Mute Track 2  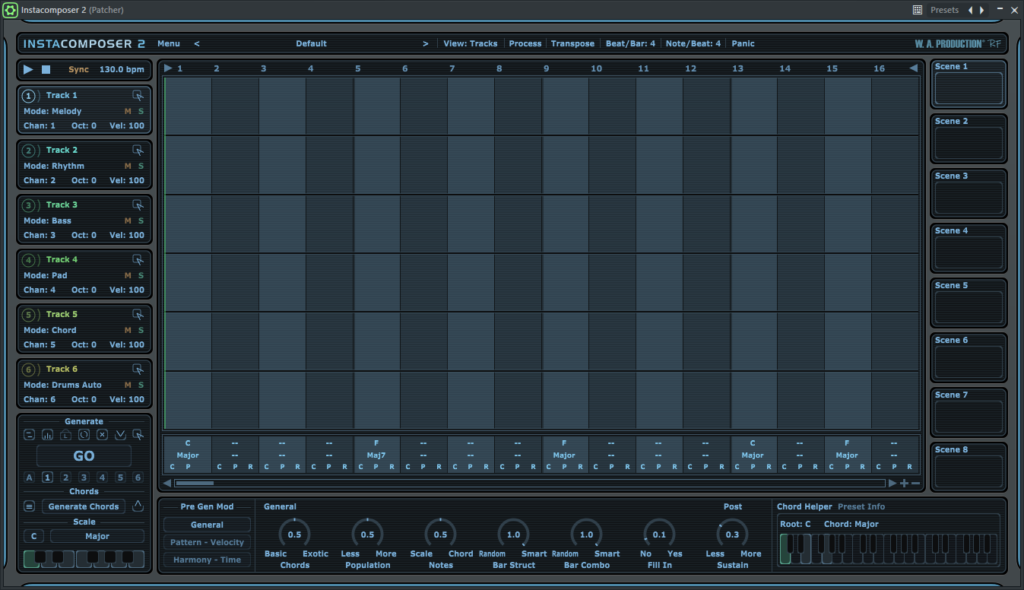(127, 166)
